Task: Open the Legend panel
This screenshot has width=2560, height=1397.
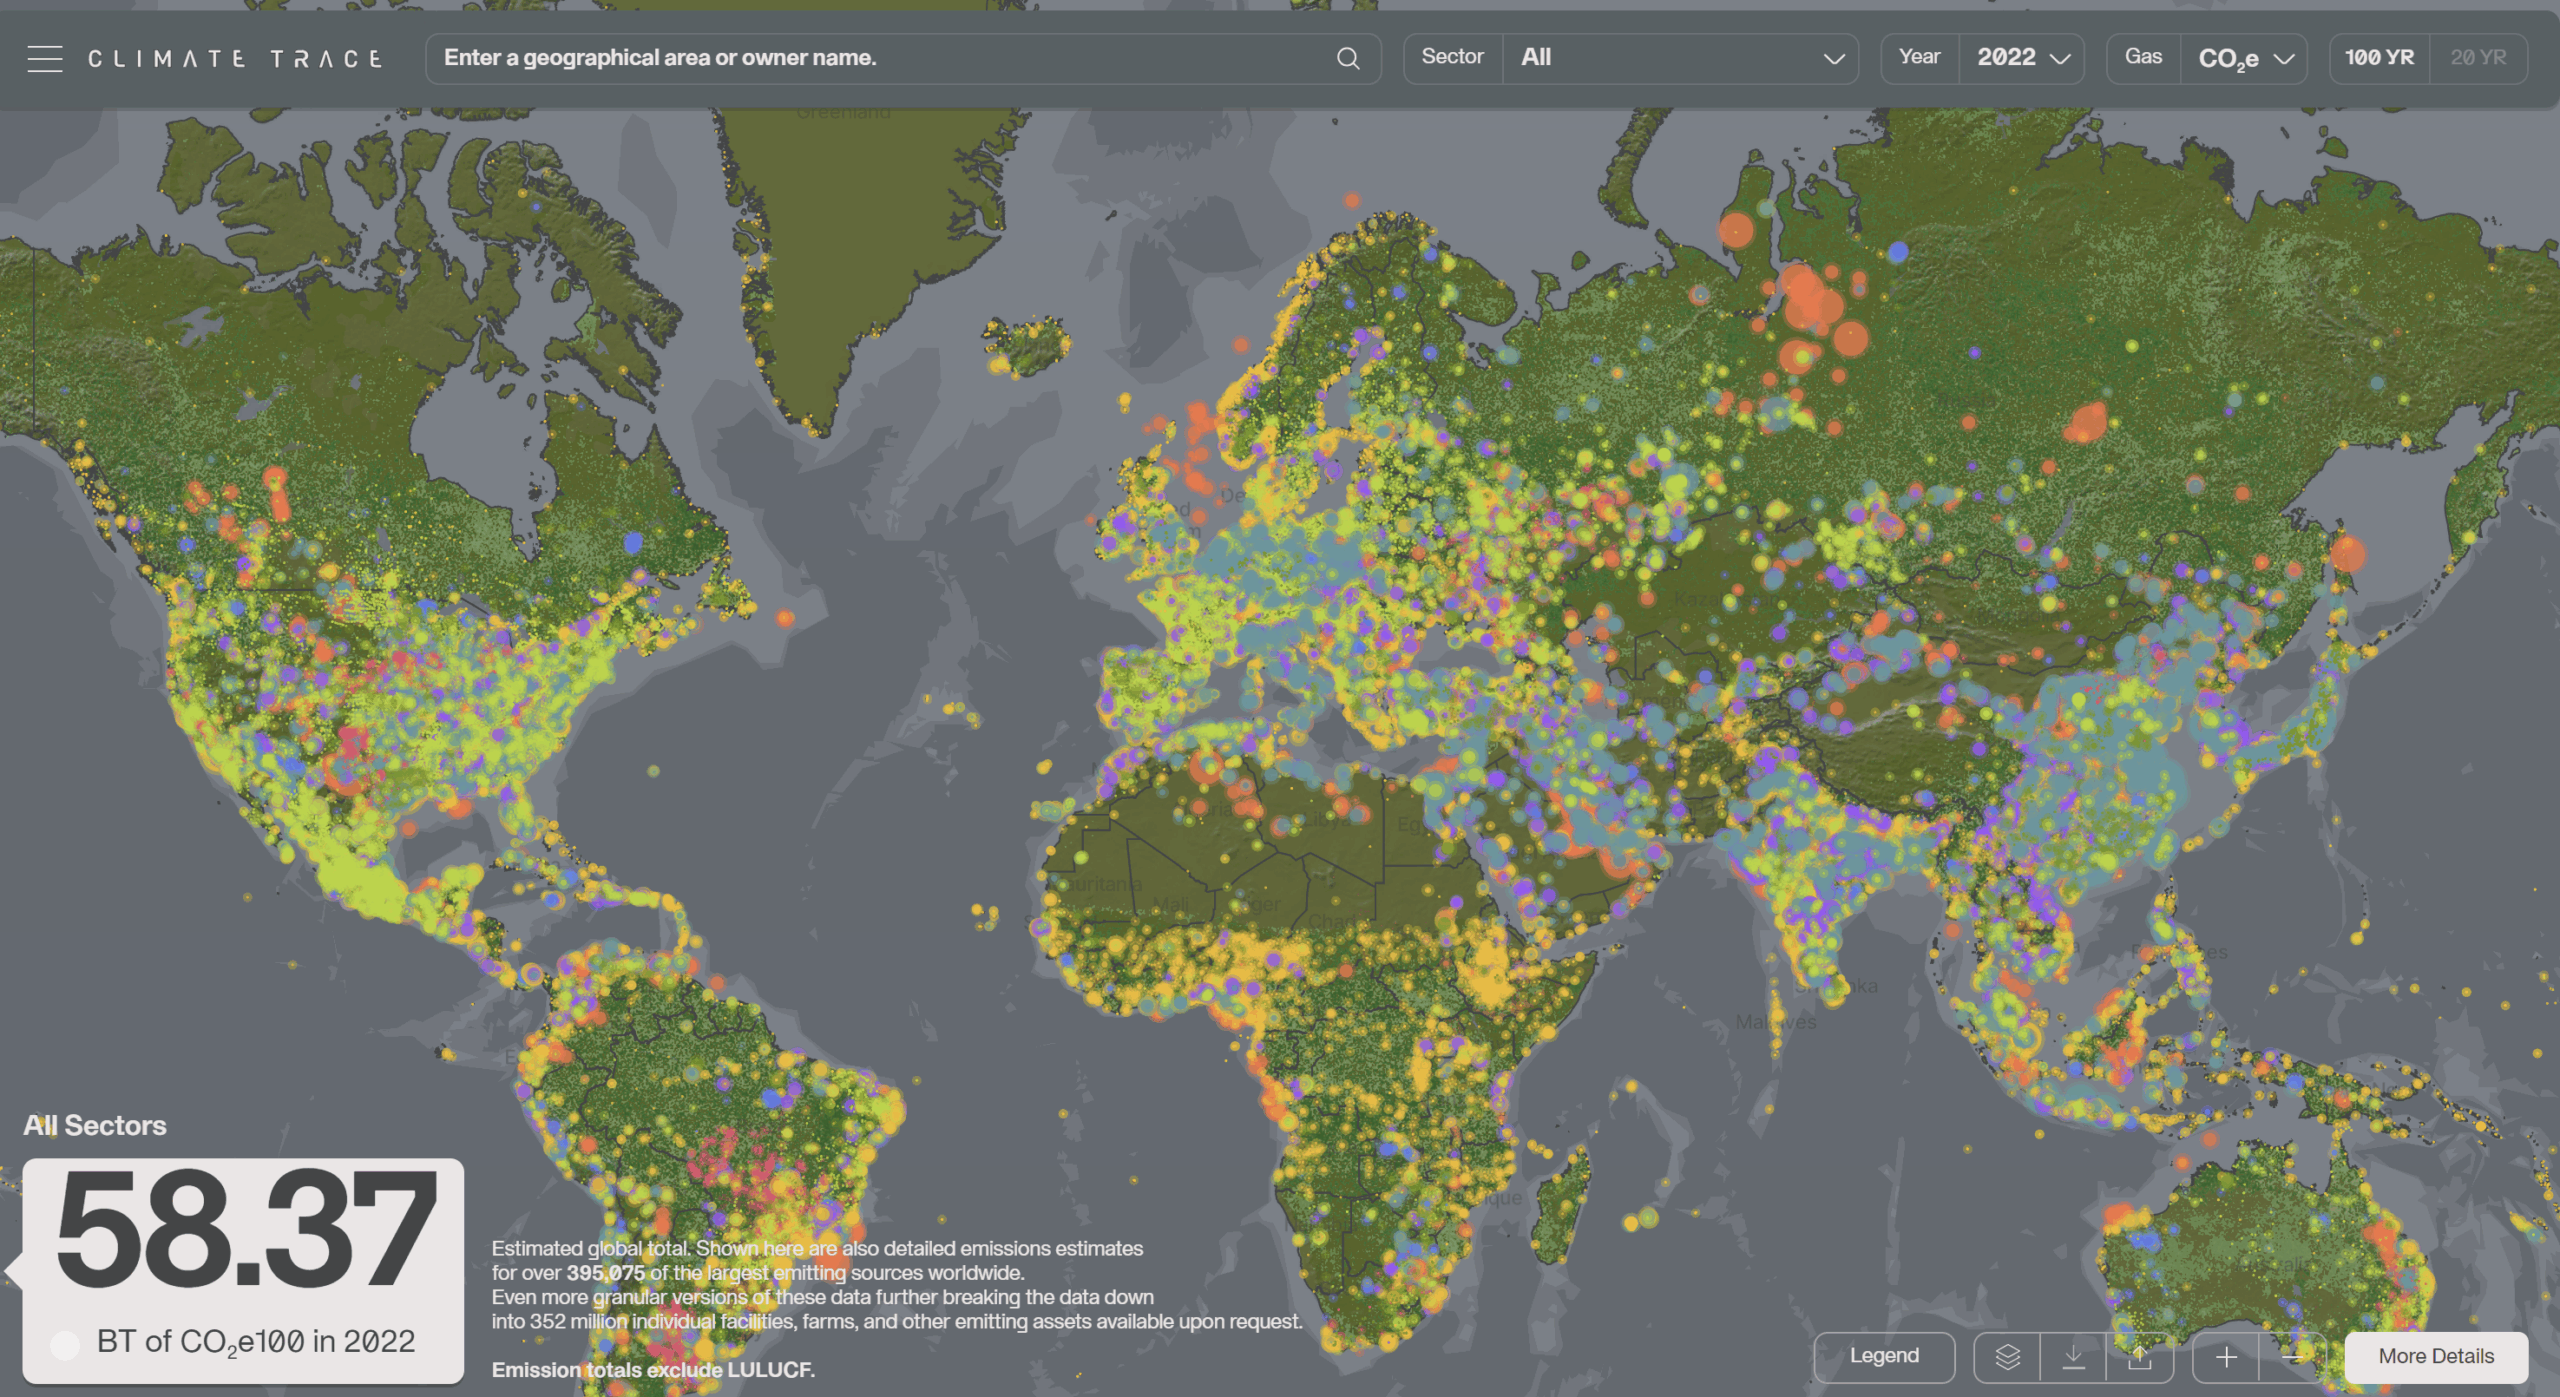Action: click(x=1883, y=1356)
